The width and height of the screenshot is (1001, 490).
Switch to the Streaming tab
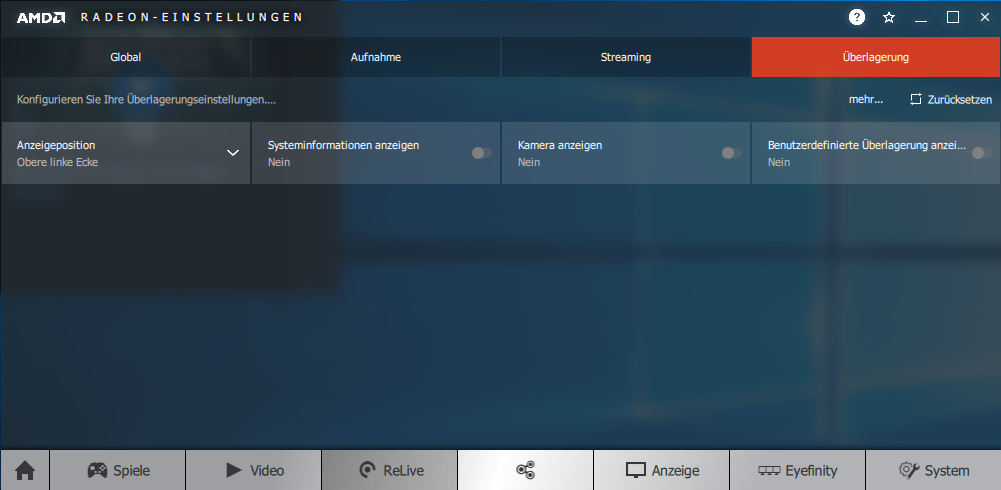point(626,57)
